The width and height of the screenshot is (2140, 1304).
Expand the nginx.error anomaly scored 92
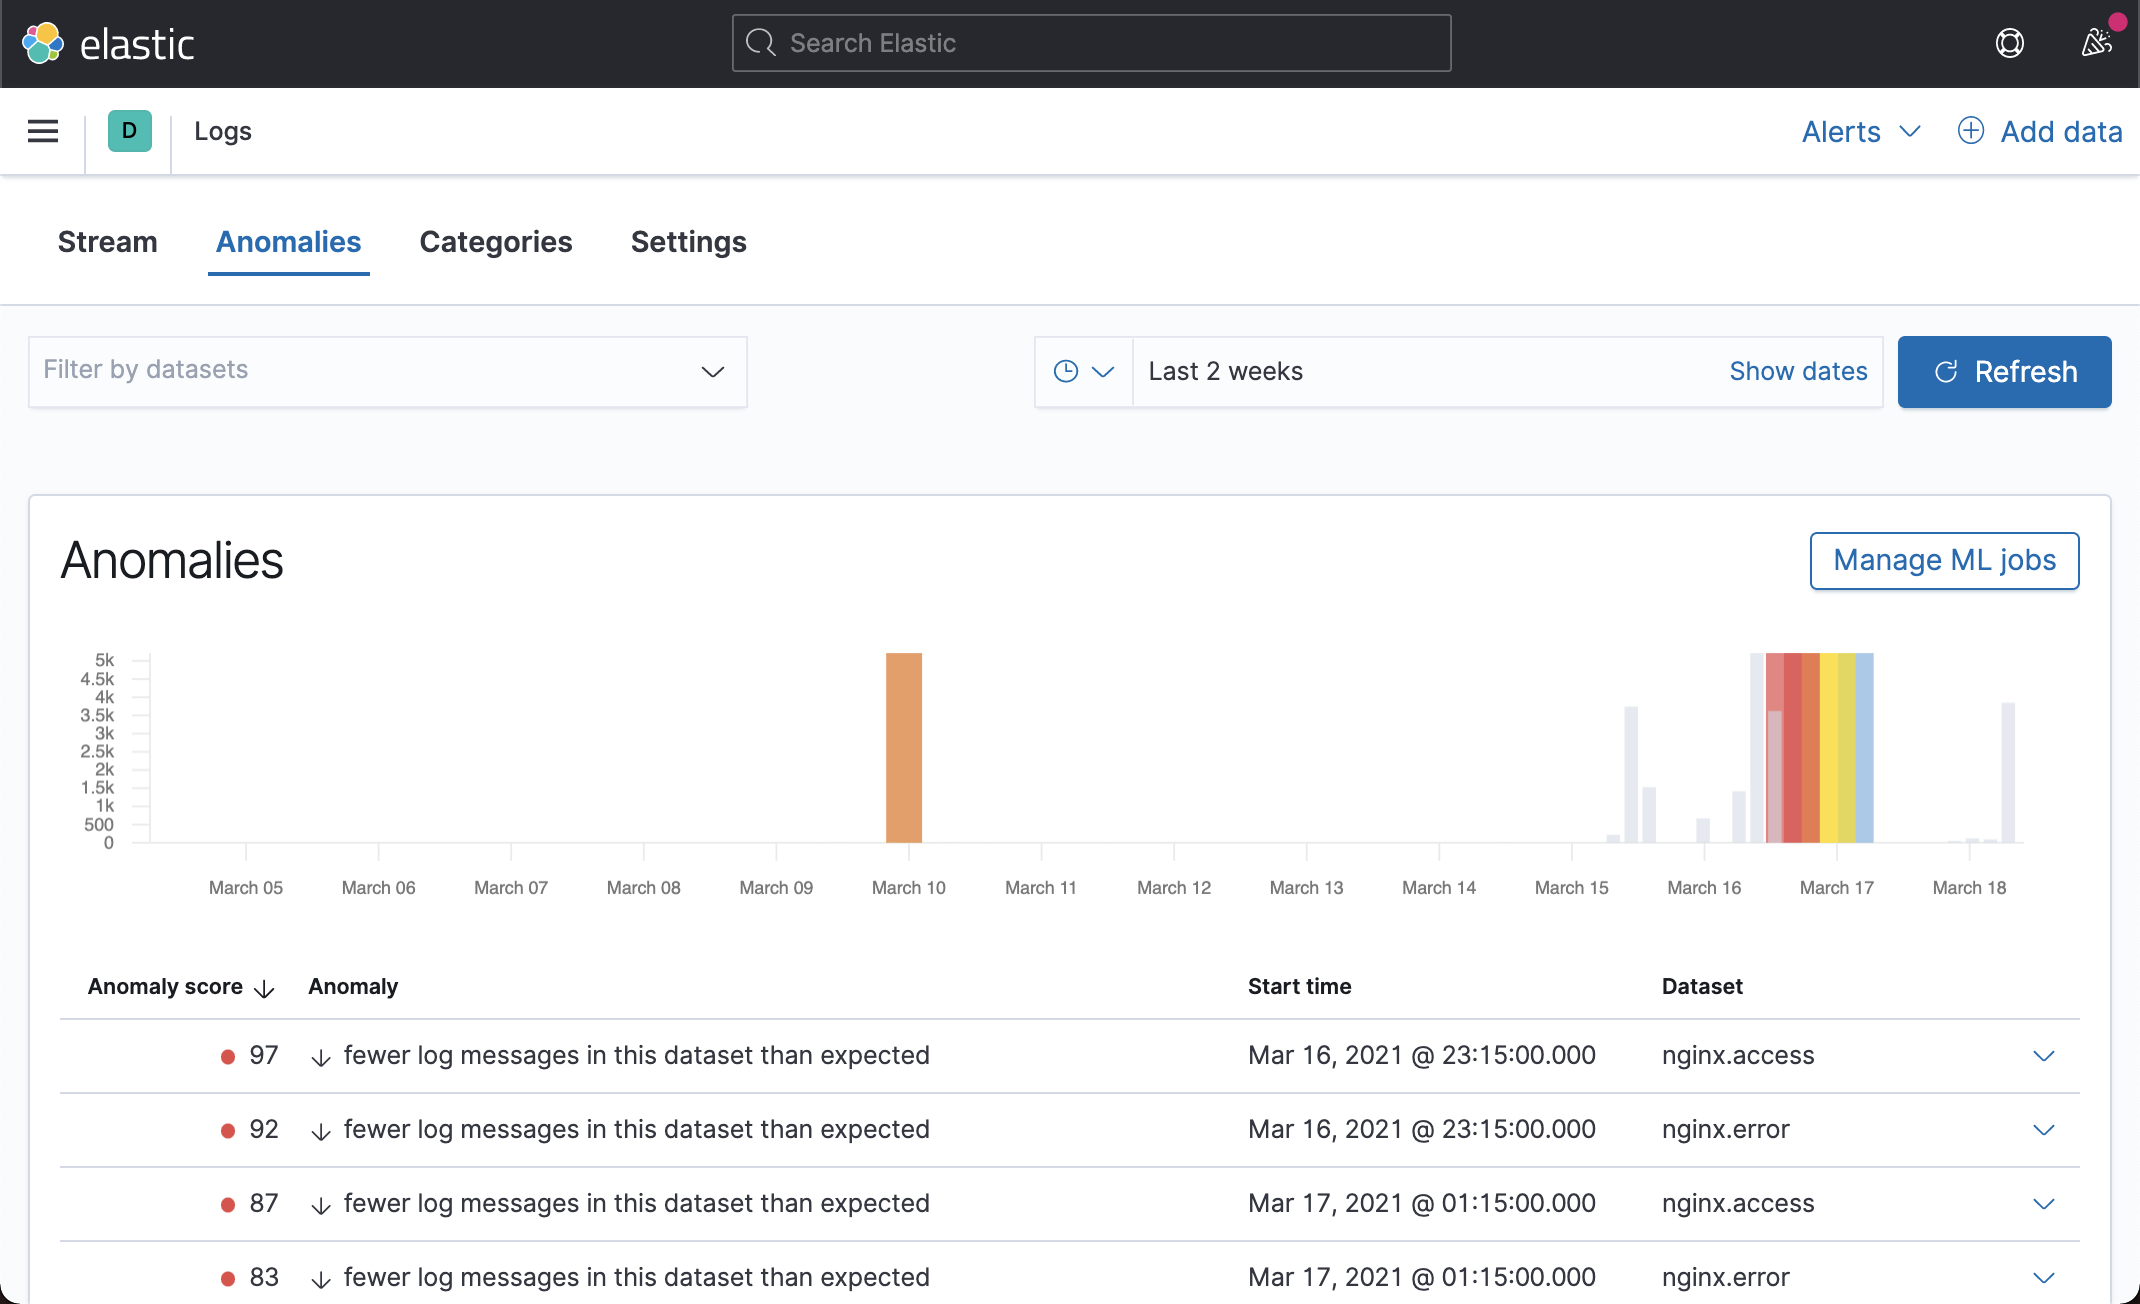(2045, 1129)
